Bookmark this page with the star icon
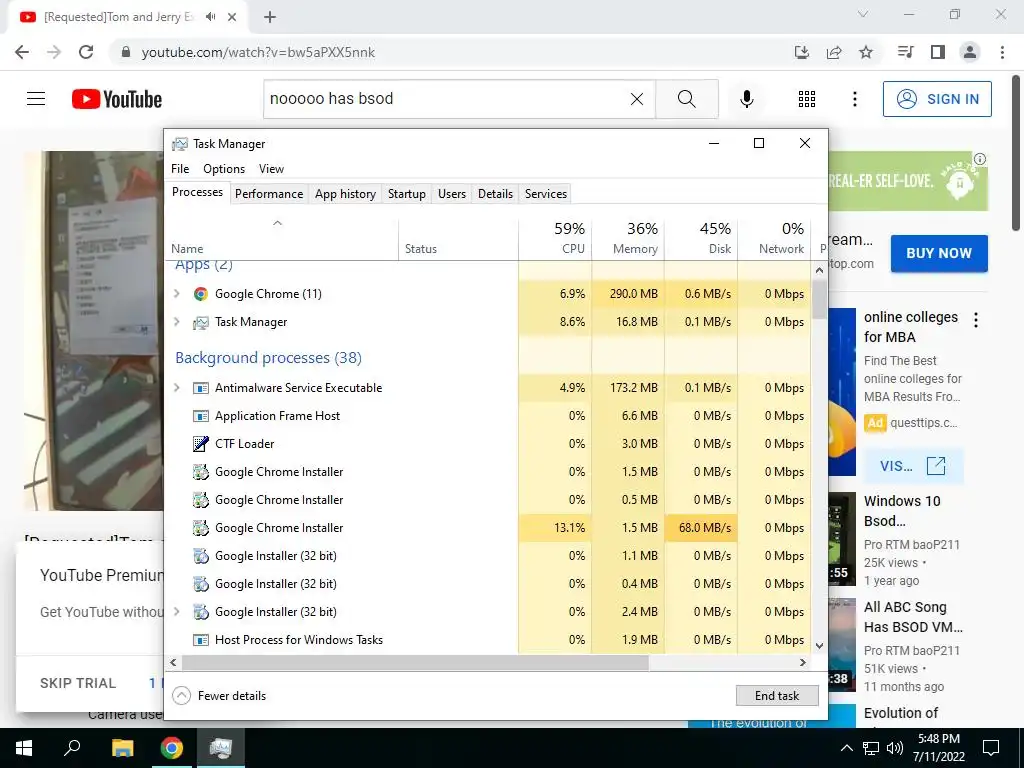The image size is (1024, 768). click(866, 52)
